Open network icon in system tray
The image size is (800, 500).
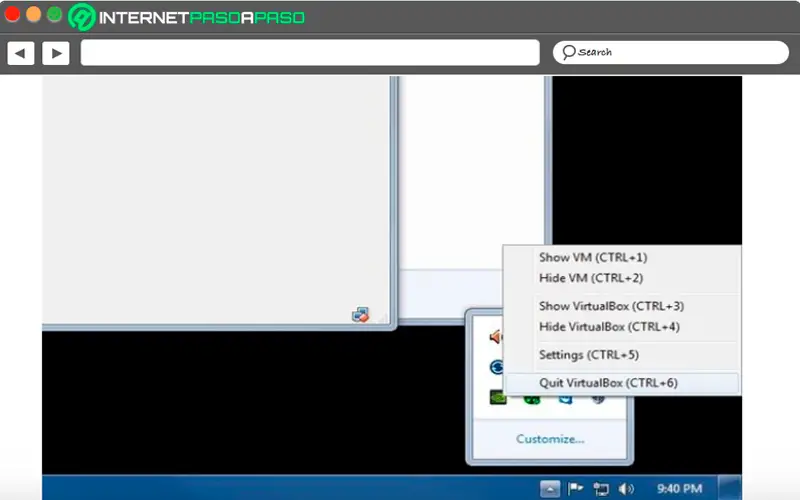[601, 489]
